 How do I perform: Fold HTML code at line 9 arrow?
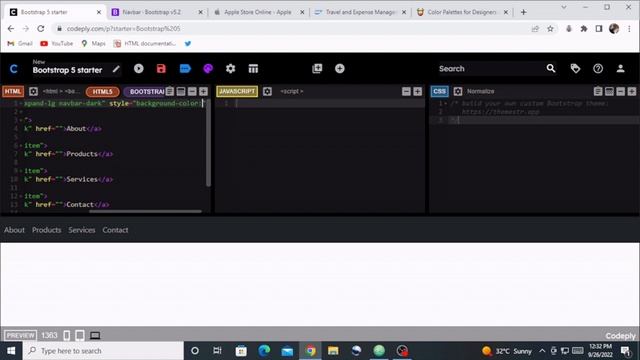click(21, 171)
